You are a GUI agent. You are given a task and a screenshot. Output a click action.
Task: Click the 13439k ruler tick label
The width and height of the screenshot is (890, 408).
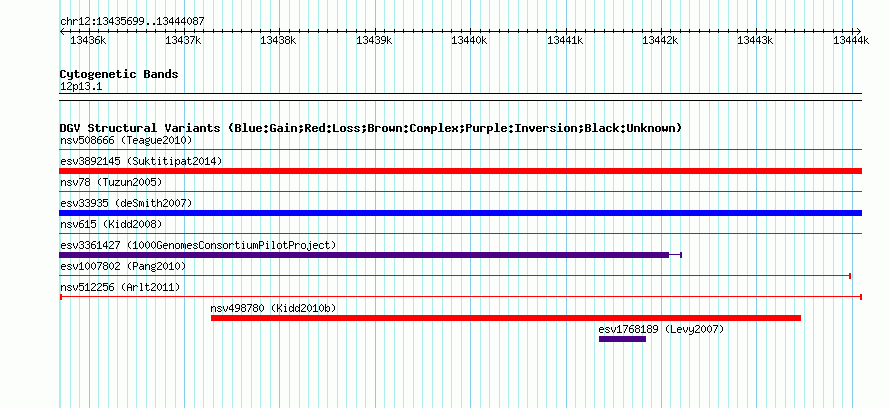pos(373,40)
